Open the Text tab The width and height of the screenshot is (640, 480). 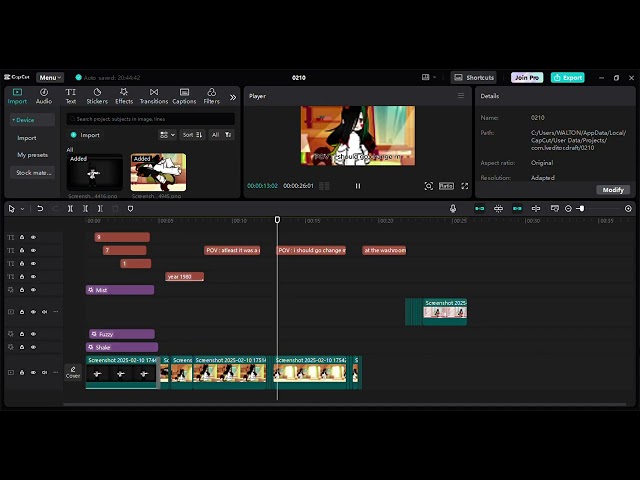(x=71, y=96)
